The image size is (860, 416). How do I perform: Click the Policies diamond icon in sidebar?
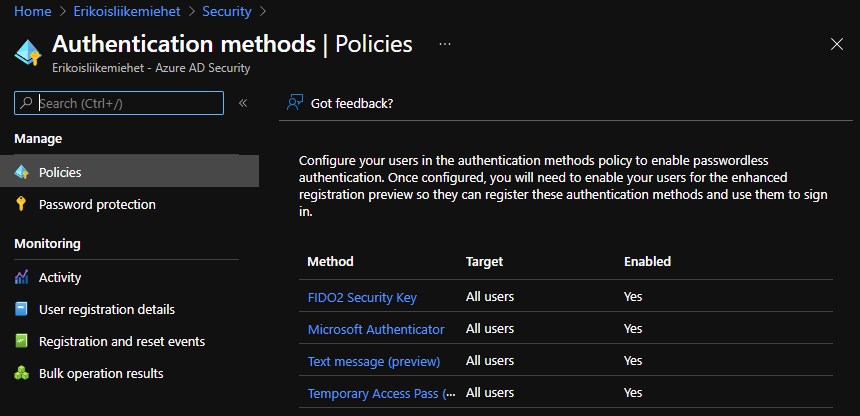click(x=21, y=172)
